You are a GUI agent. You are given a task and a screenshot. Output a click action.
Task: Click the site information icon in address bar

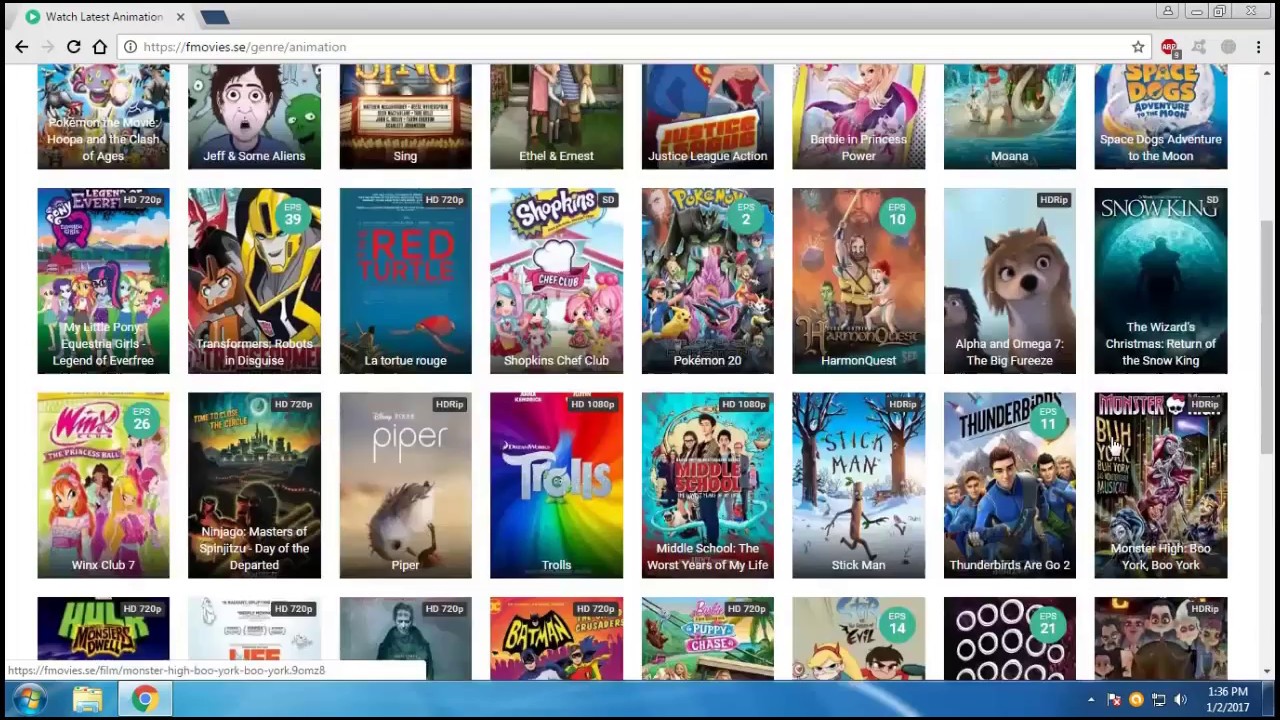pos(130,47)
